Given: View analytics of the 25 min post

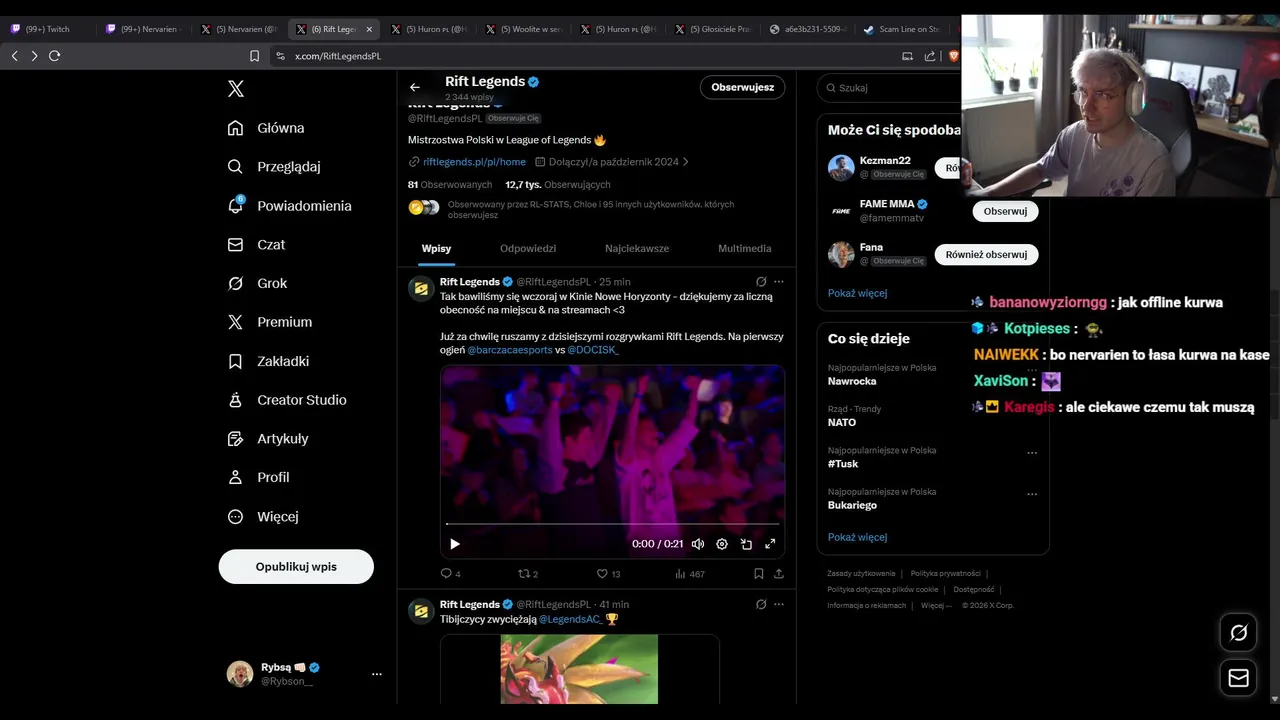Looking at the screenshot, I should 689,574.
